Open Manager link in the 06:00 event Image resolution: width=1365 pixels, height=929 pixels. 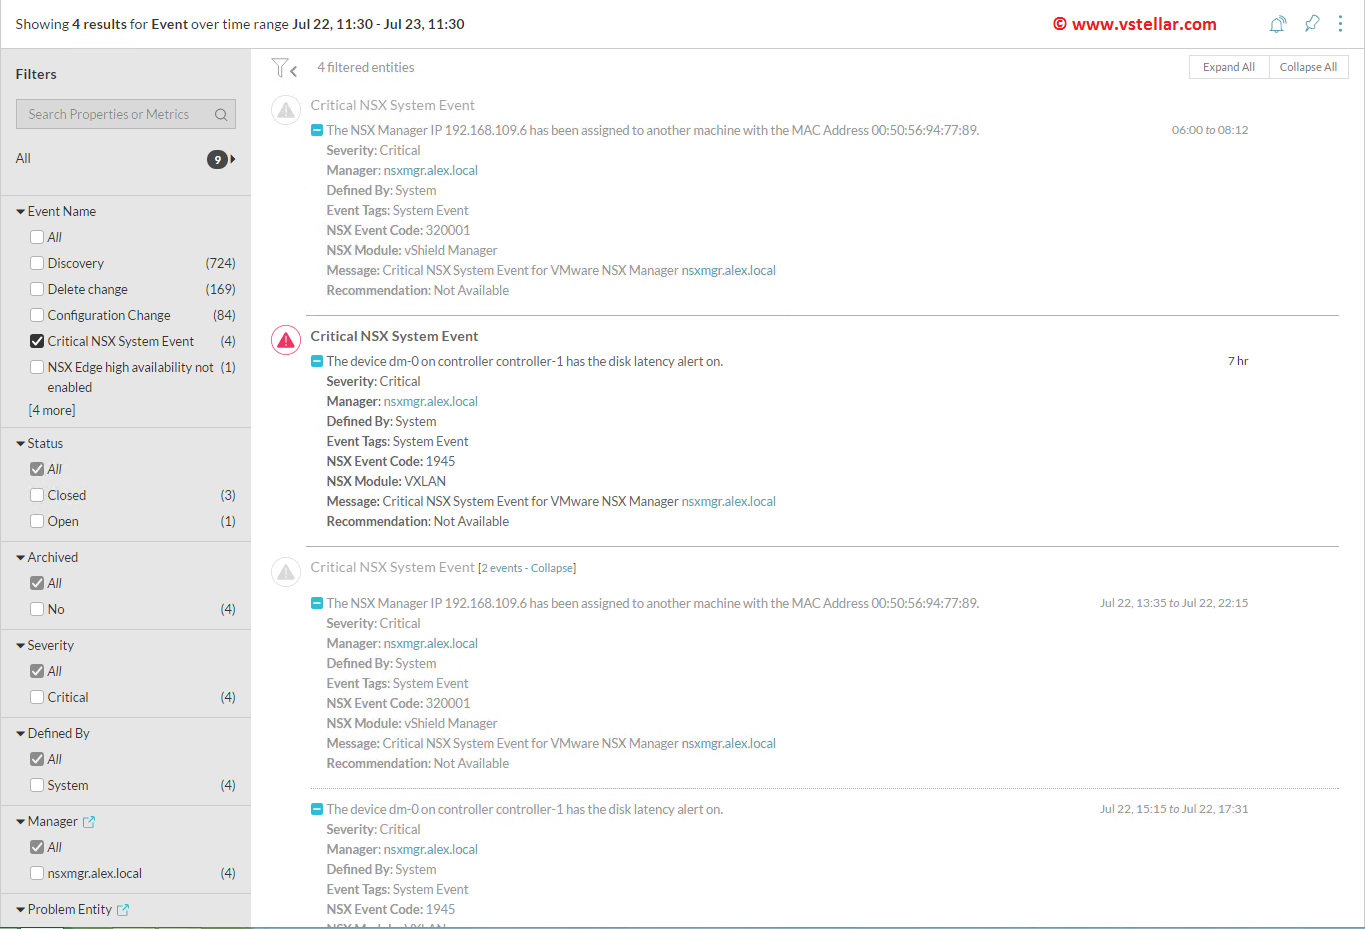coord(431,170)
